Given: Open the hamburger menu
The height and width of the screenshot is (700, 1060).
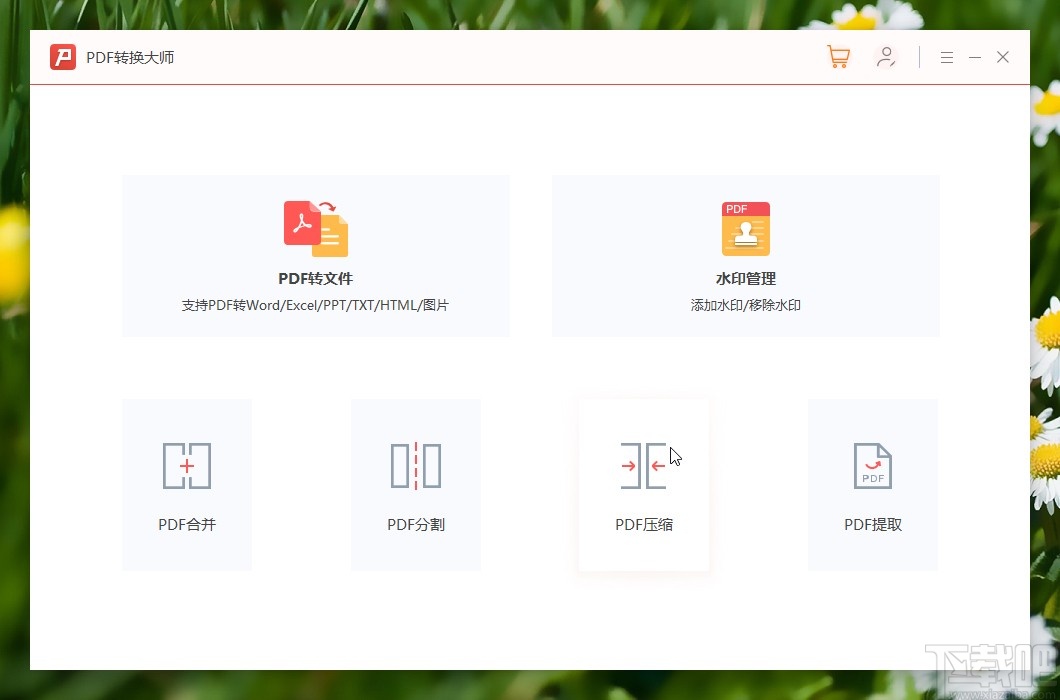Looking at the screenshot, I should pyautogui.click(x=946, y=57).
